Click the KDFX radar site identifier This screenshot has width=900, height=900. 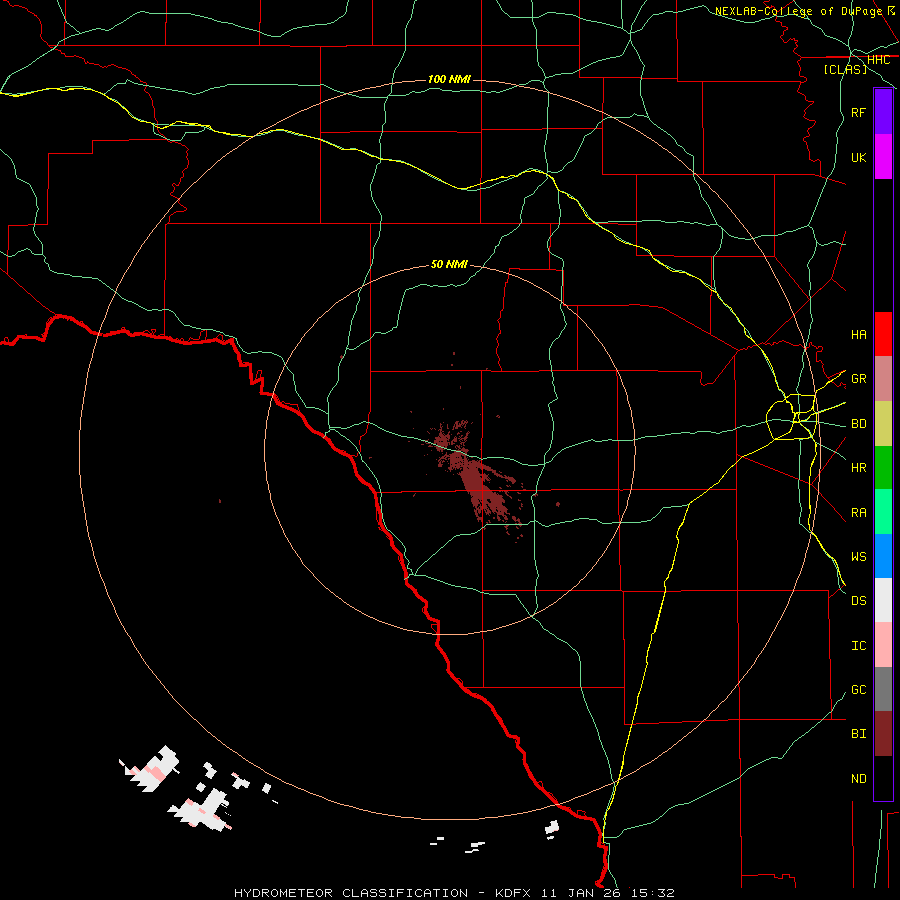(515, 893)
